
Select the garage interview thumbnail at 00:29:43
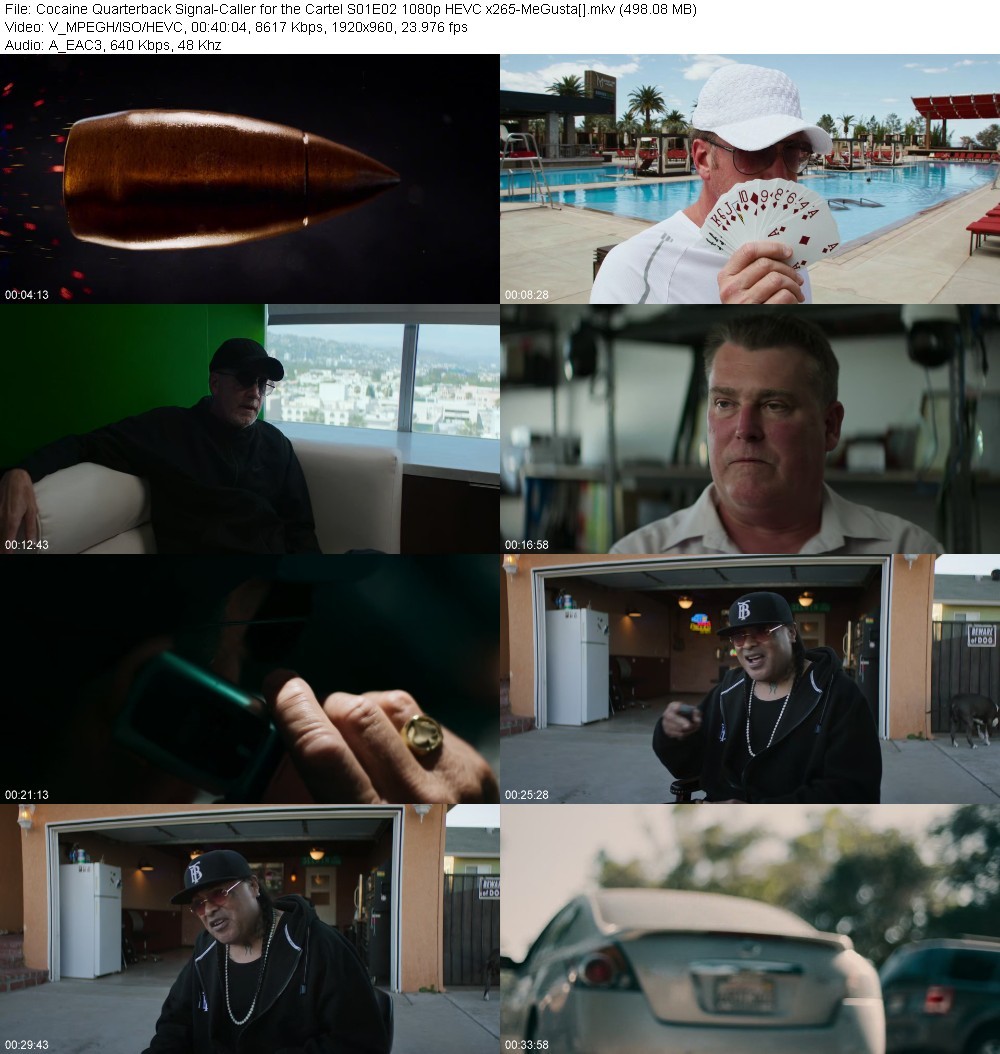point(250,929)
